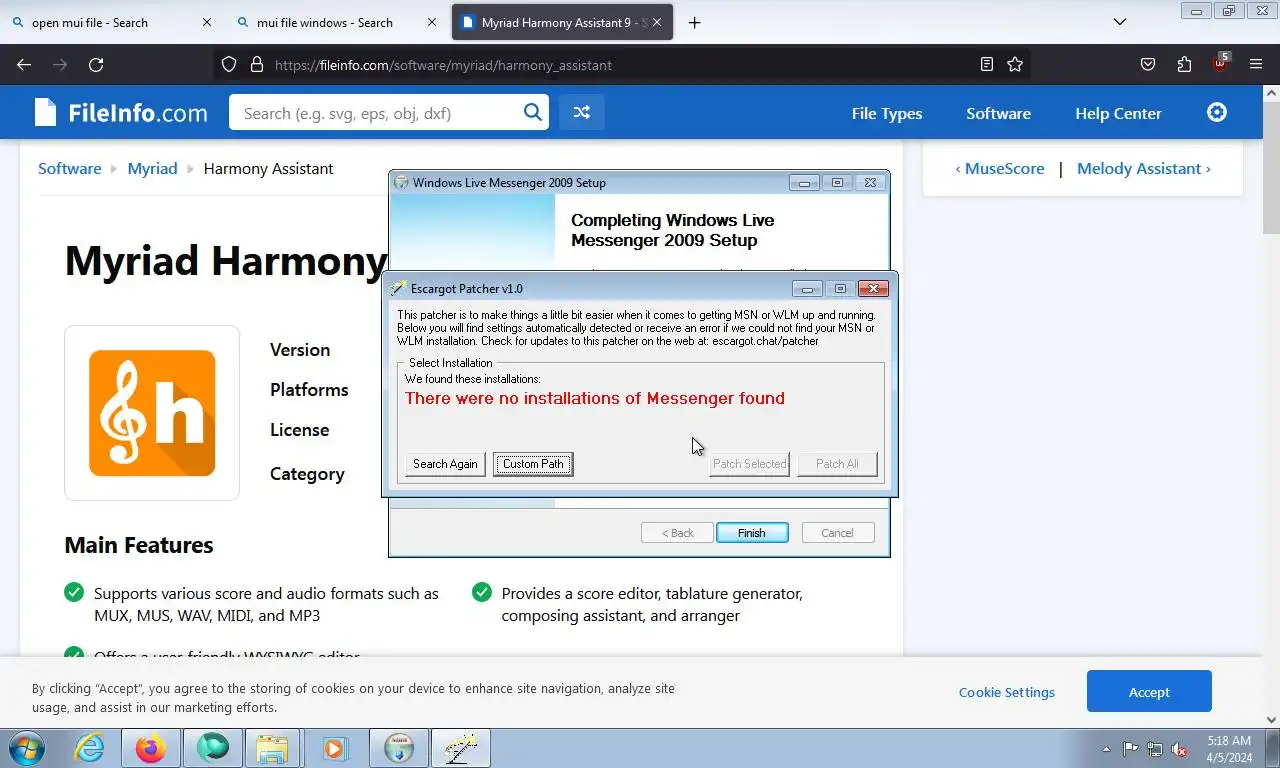The height and width of the screenshot is (768, 1280).
Task: Open Action Center flag tray icon
Action: pos(1130,748)
